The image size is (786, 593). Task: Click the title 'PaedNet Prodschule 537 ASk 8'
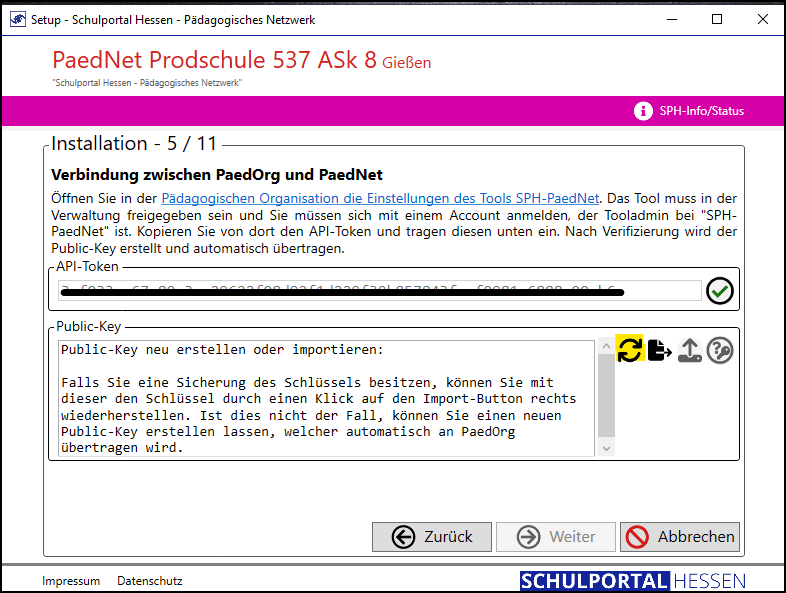(214, 60)
